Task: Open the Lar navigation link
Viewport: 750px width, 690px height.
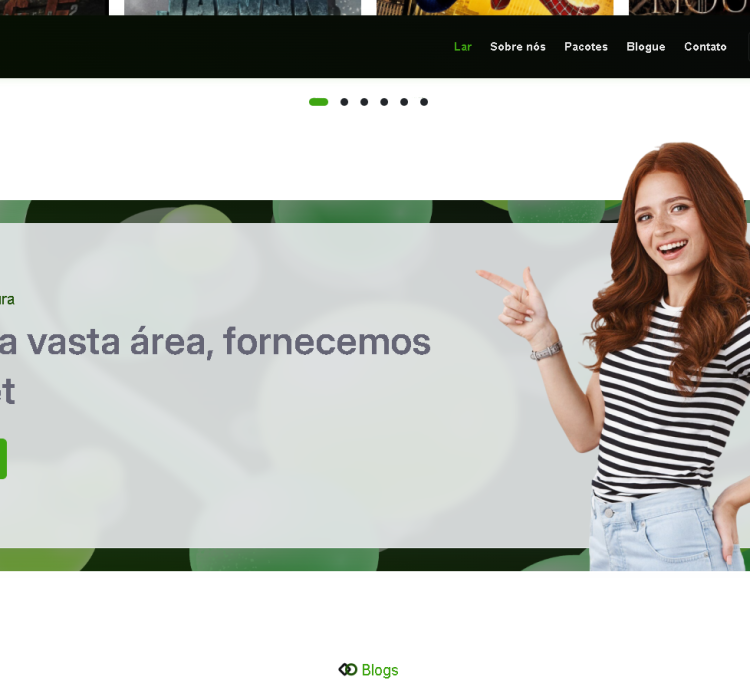Action: [x=462, y=47]
